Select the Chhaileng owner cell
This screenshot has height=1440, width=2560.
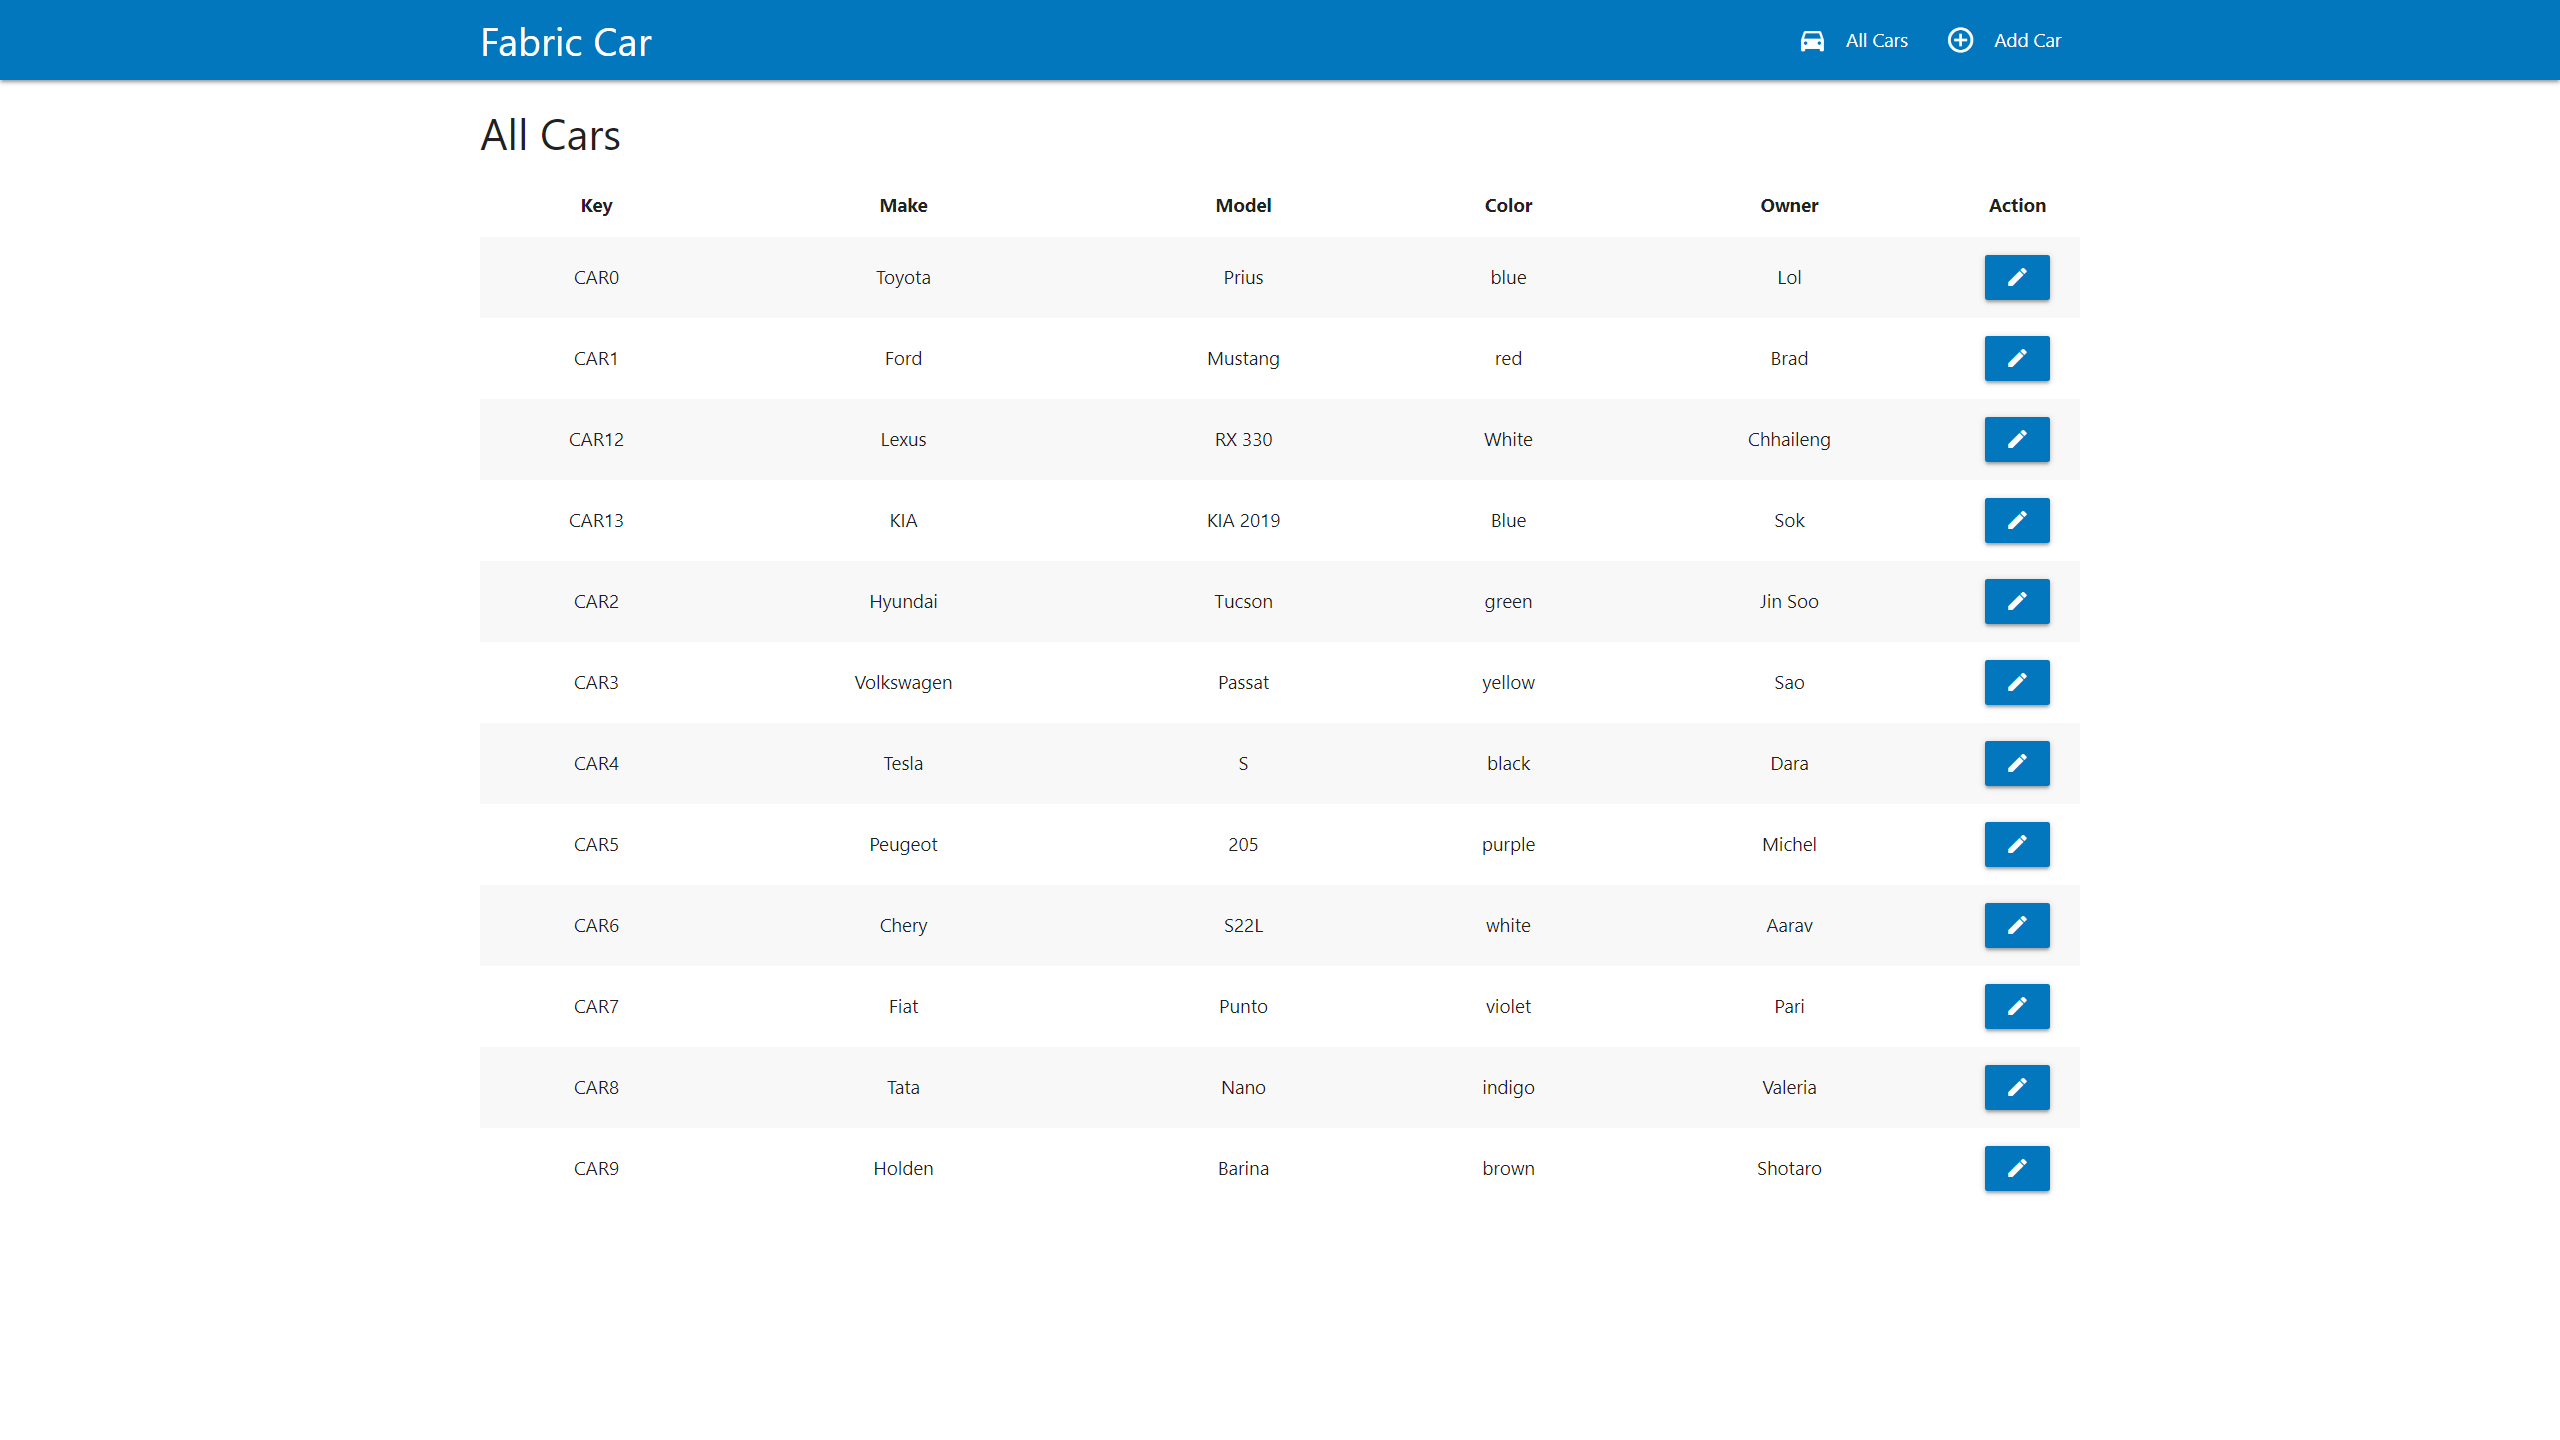coord(1788,439)
